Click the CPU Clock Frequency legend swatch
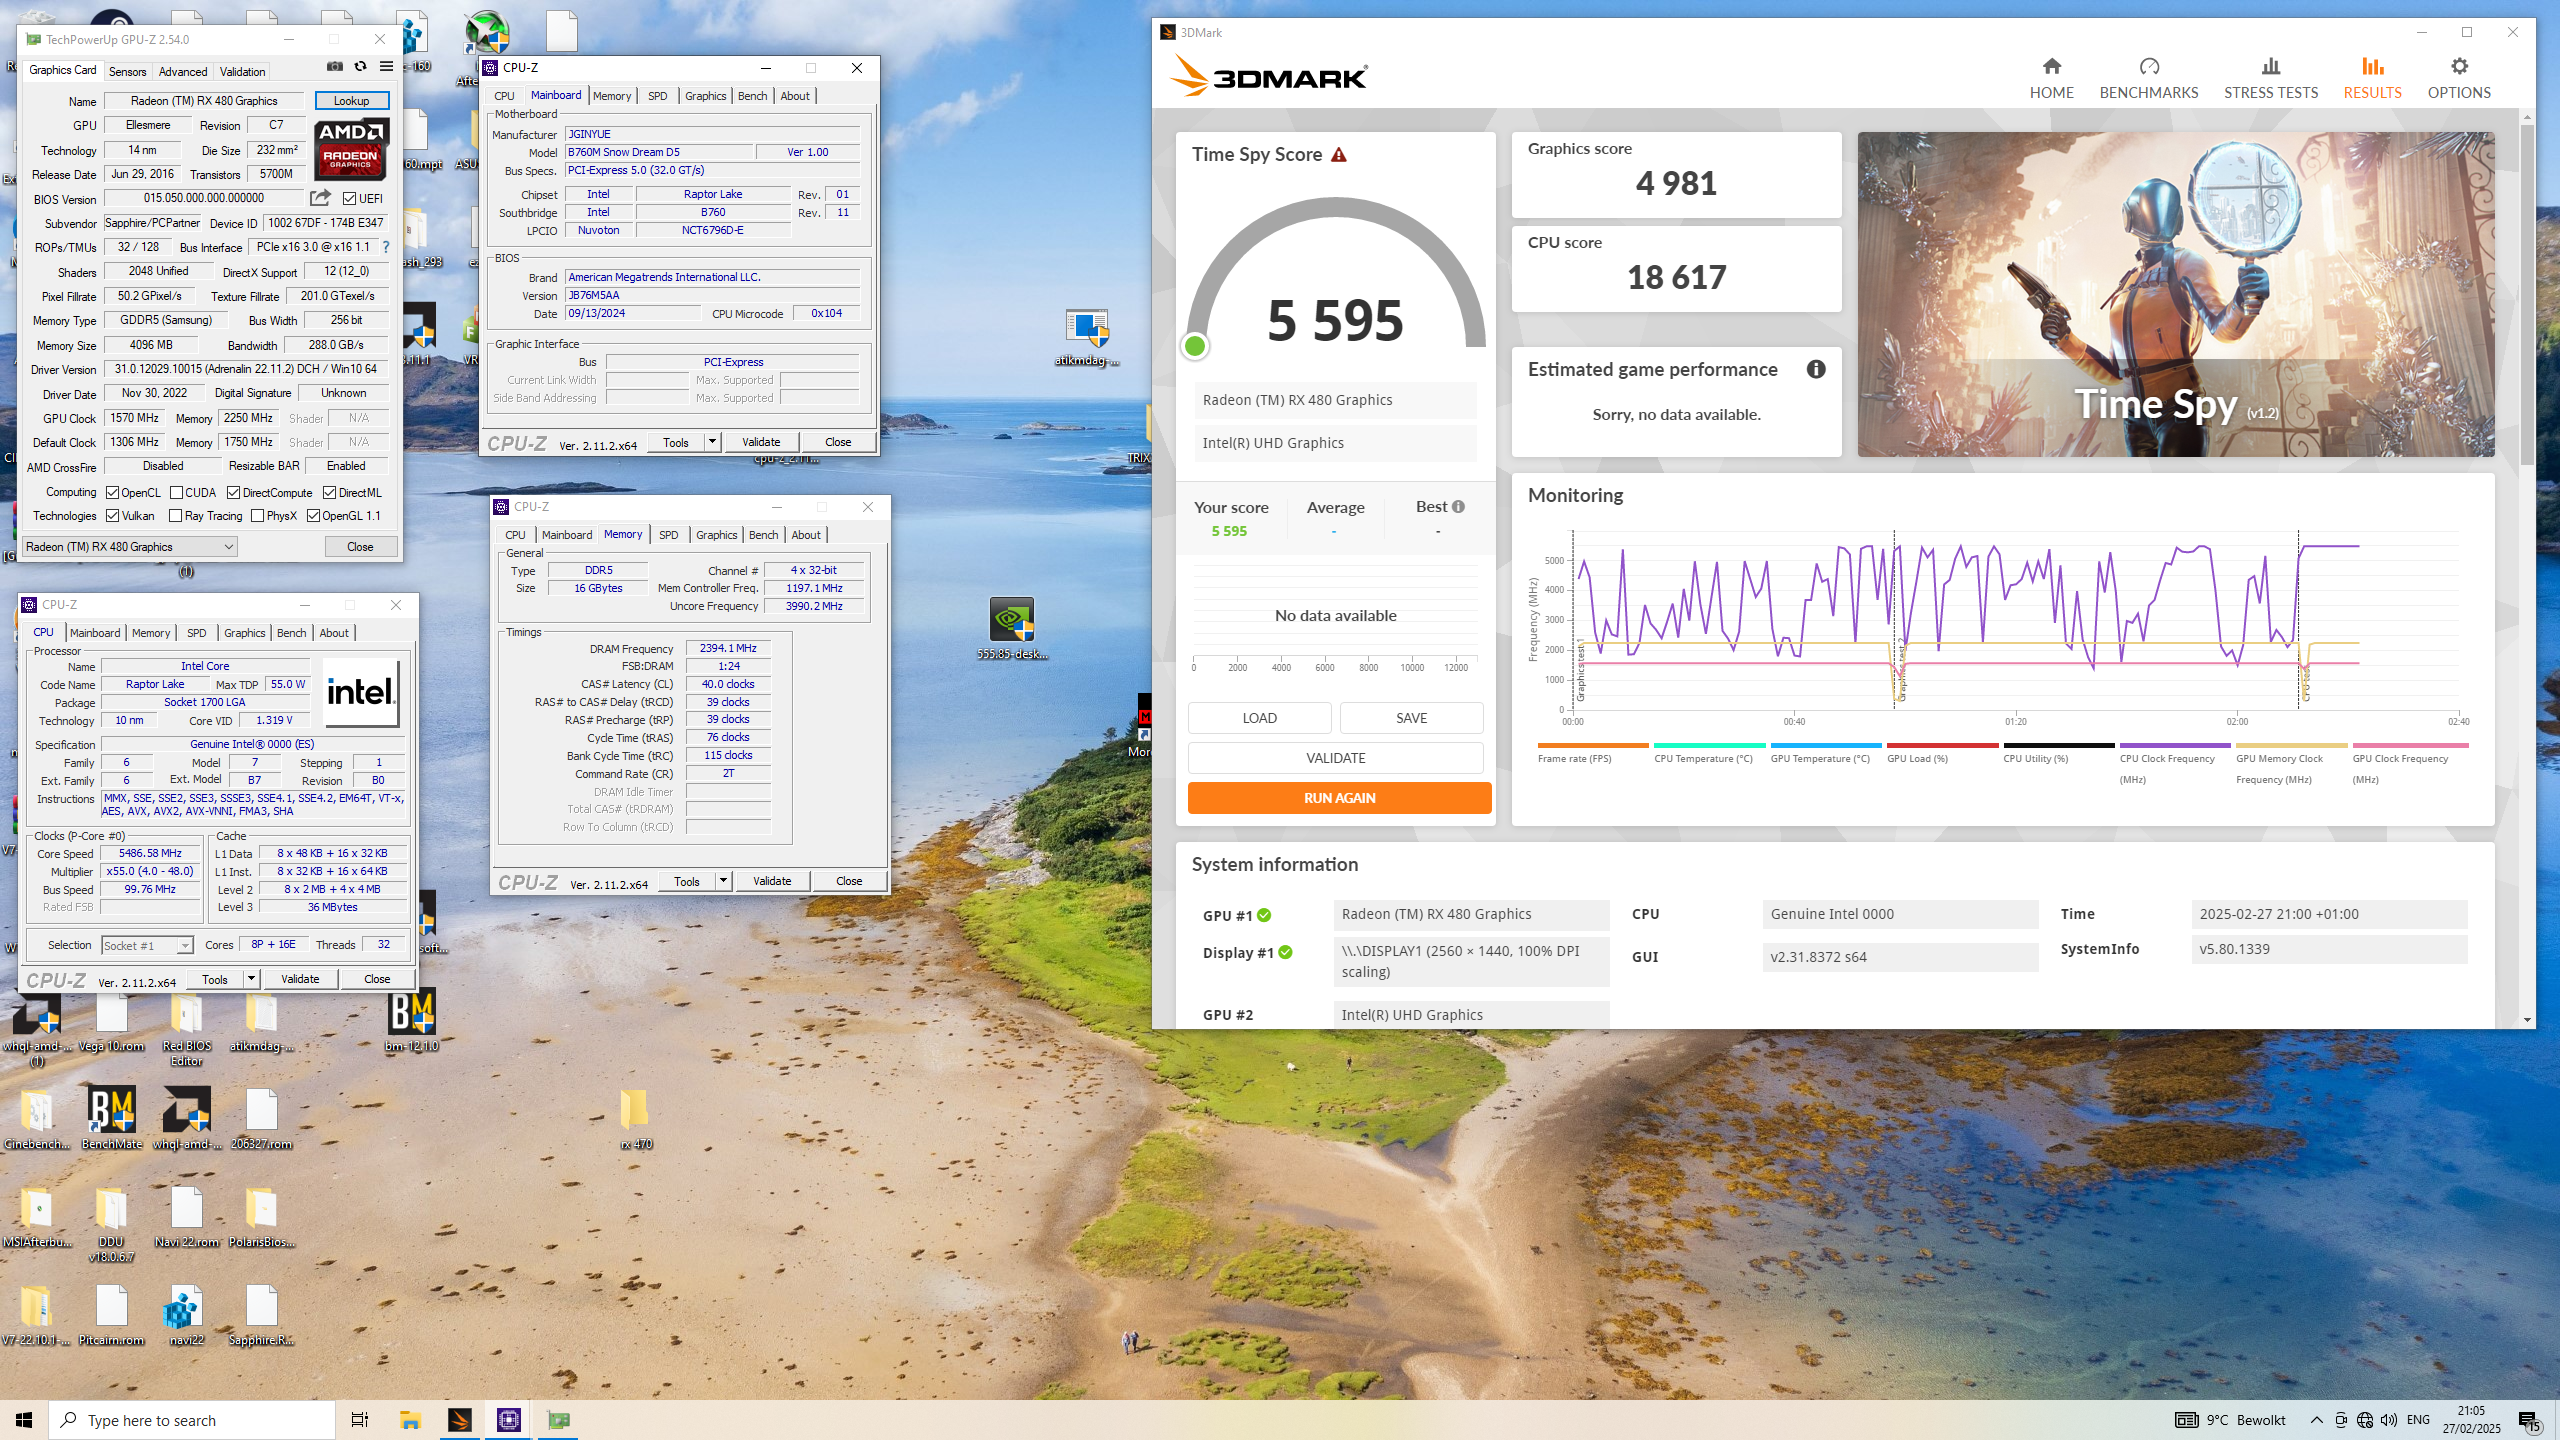This screenshot has width=2560, height=1440. (x=2175, y=745)
